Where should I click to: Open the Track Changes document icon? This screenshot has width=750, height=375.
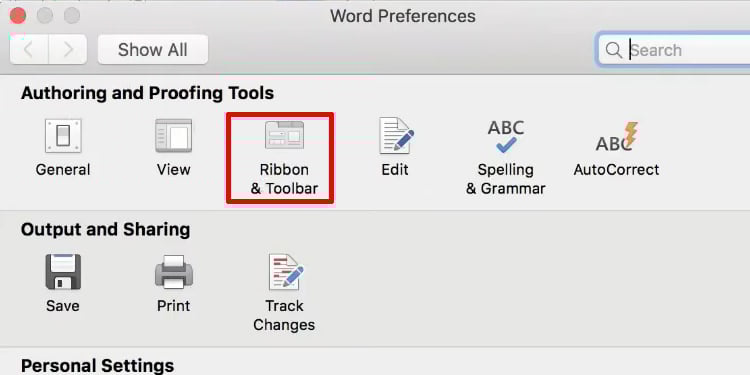tap(286, 272)
